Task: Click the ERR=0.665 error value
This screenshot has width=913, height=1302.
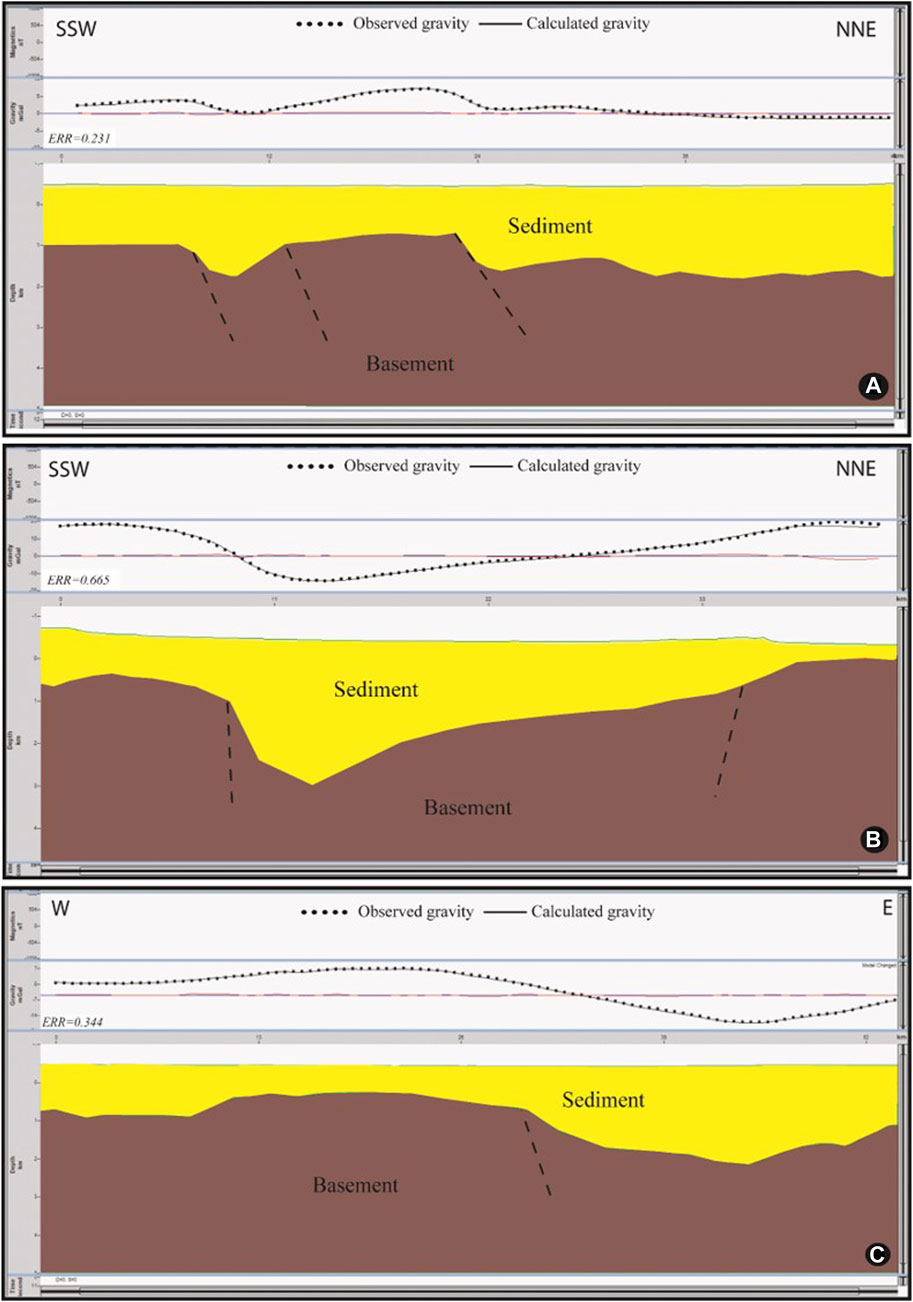Action: pos(79,579)
